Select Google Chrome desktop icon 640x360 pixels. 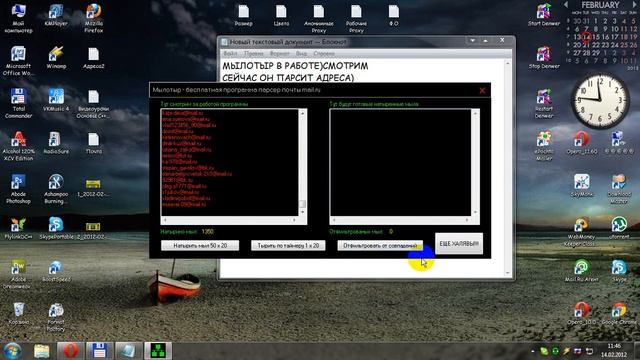click(619, 313)
